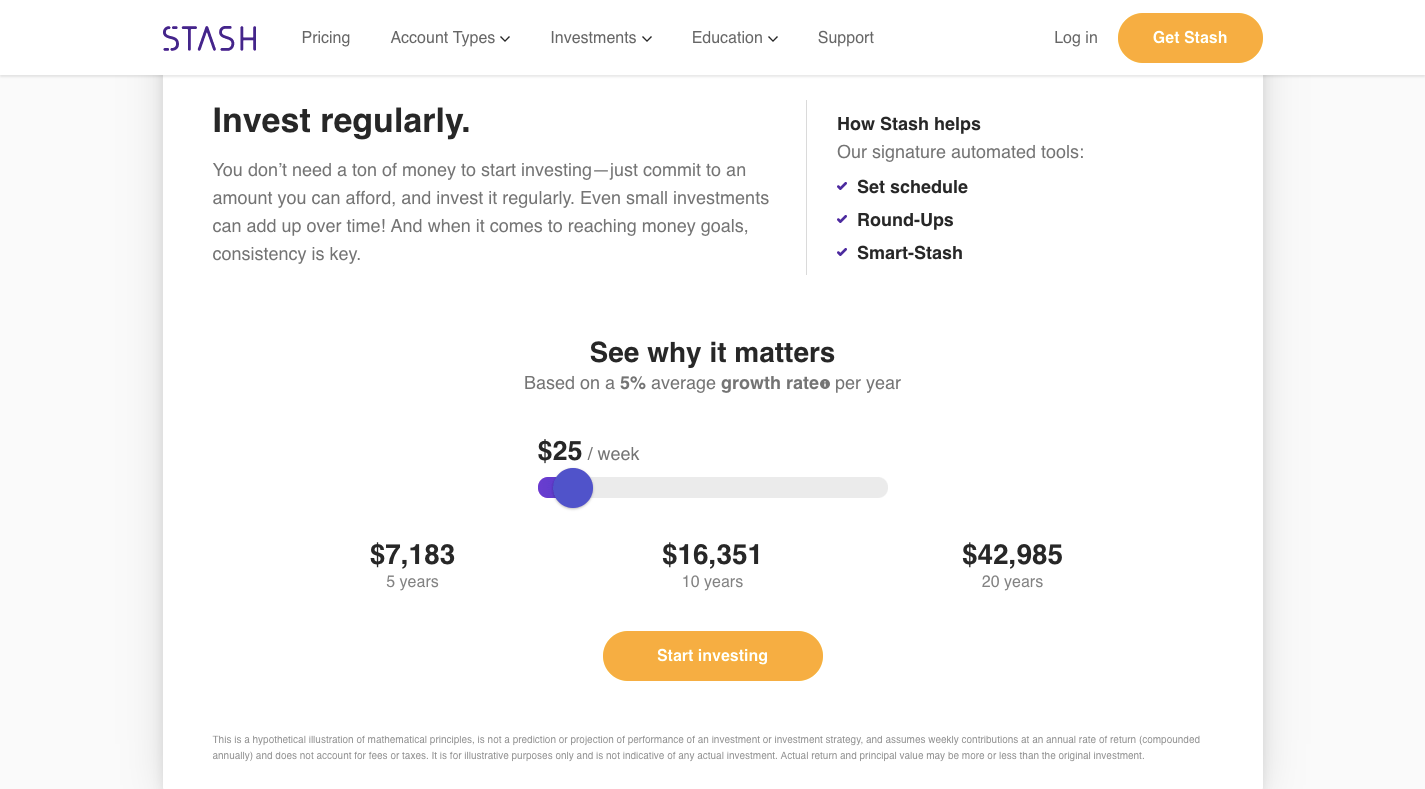Select the Set schedule tool text
The height and width of the screenshot is (789, 1425).
click(x=912, y=187)
